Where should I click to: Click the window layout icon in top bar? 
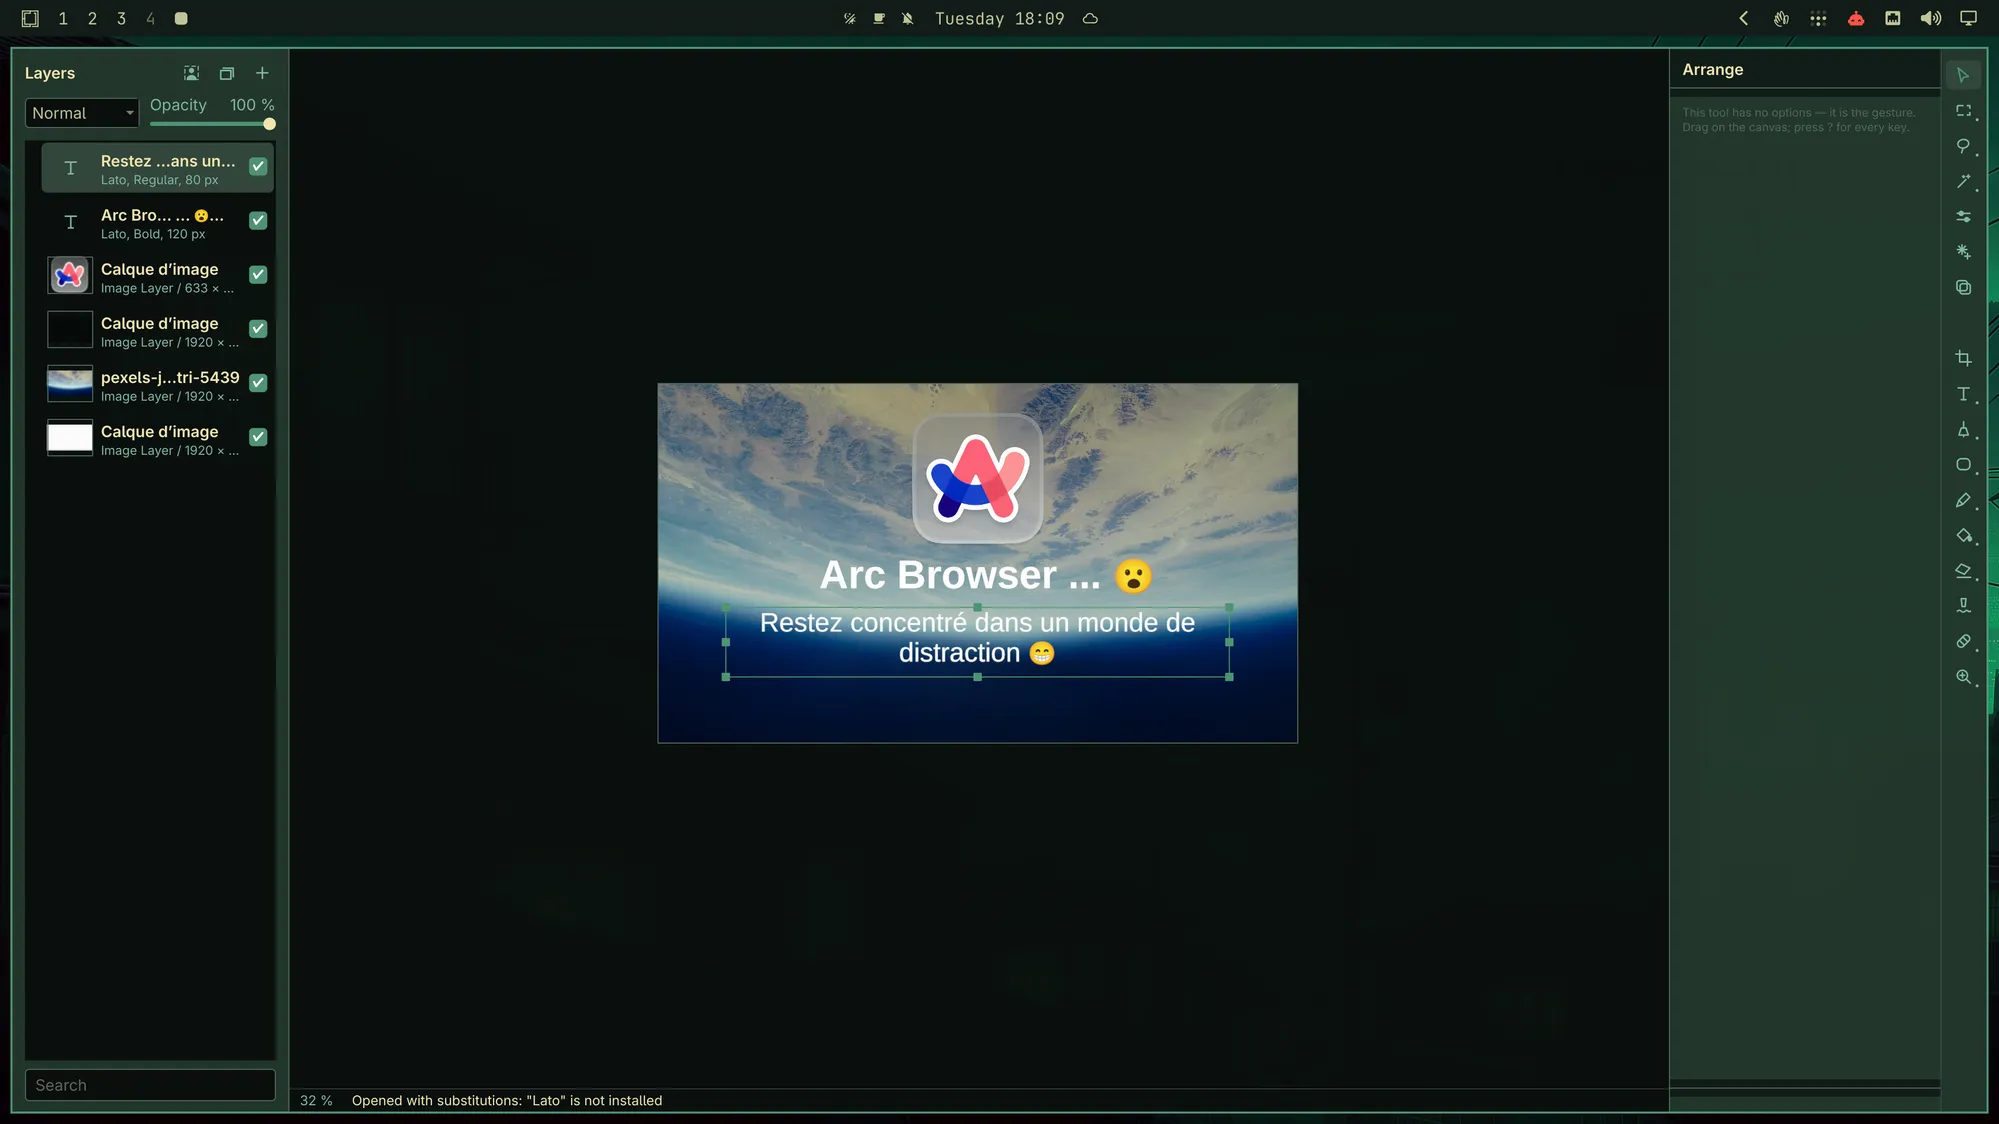(30, 18)
